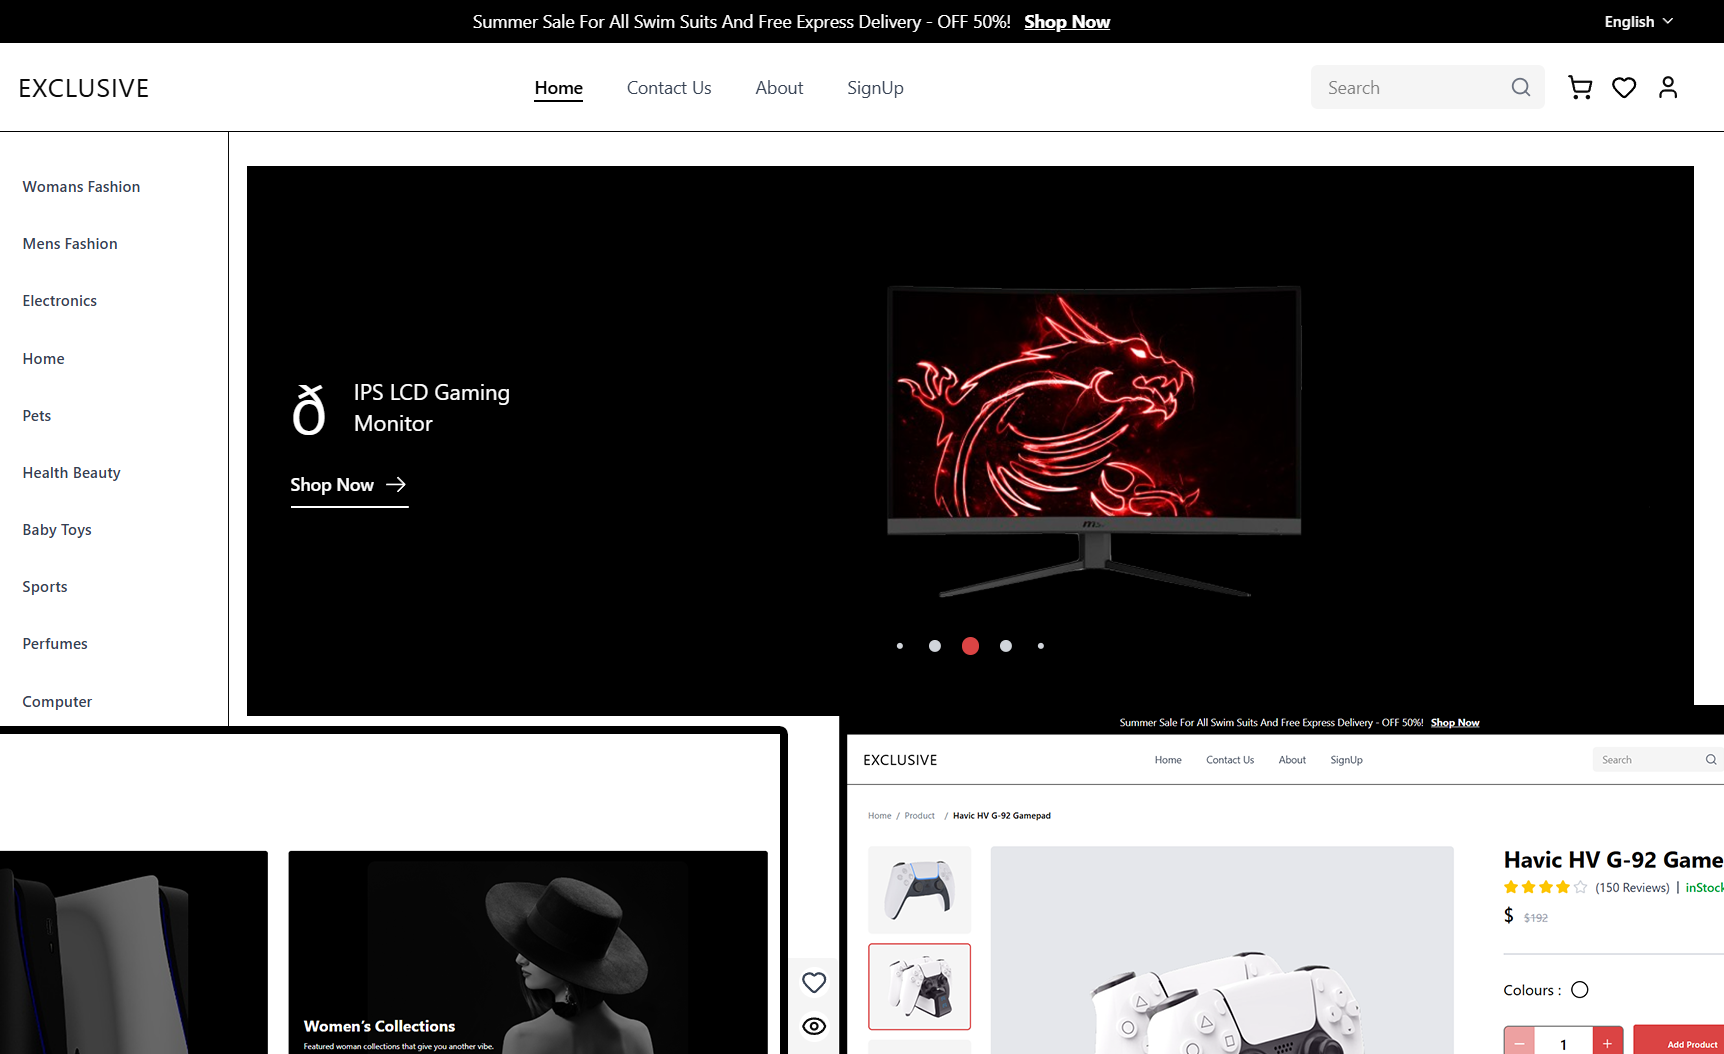Decrease quantity with the minus button
1724x1054 pixels.
click(1519, 1040)
